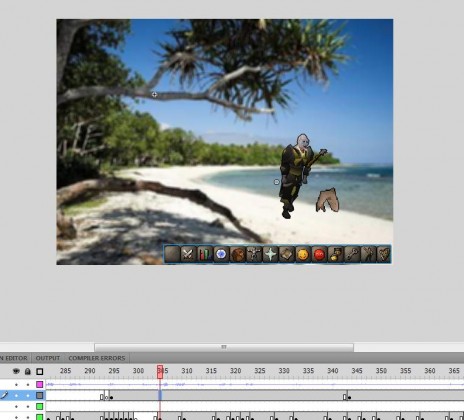Click the red face icon
The height and width of the screenshot is (420, 464).
point(319,255)
